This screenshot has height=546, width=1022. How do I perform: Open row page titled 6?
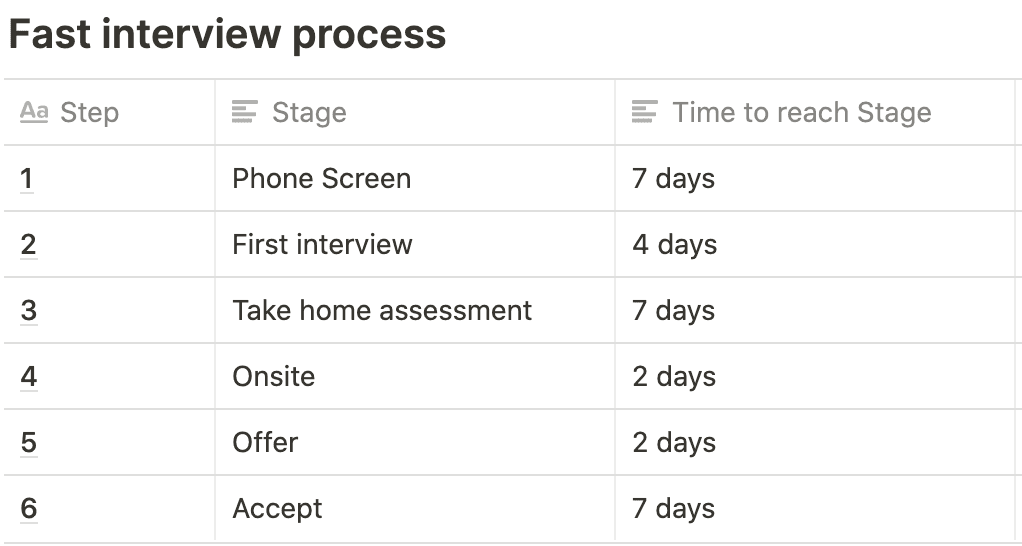click(28, 508)
